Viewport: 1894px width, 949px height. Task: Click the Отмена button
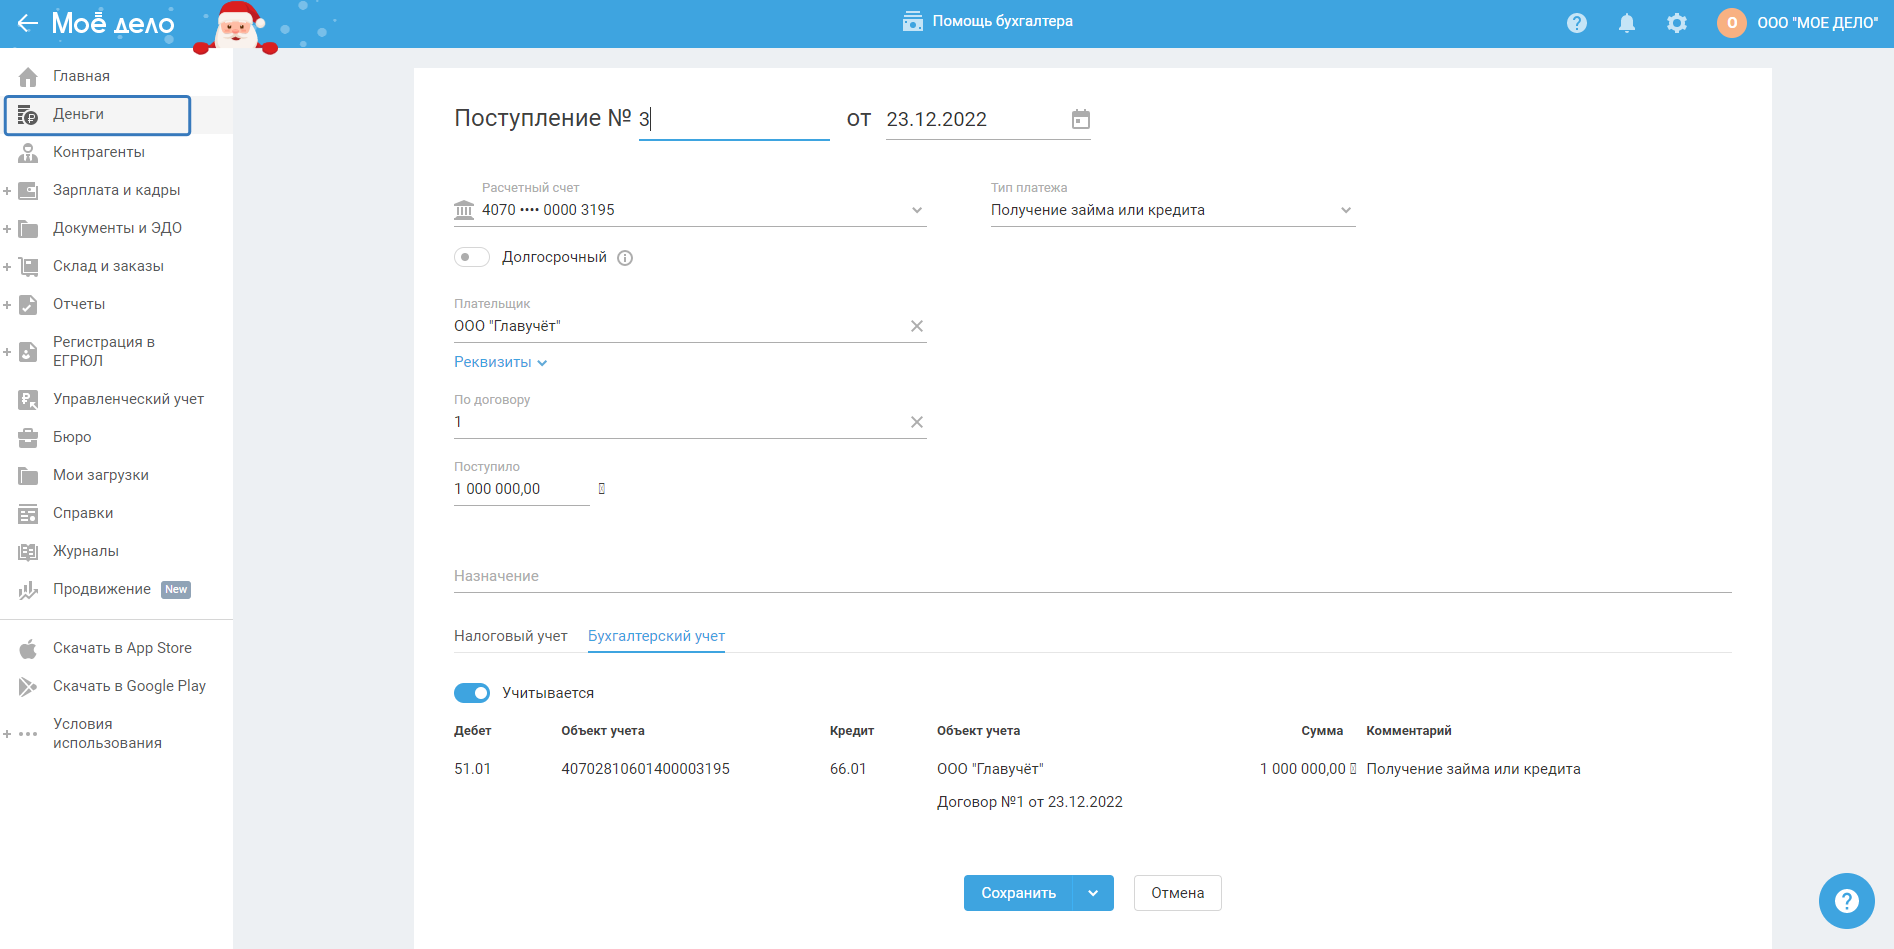pos(1177,893)
